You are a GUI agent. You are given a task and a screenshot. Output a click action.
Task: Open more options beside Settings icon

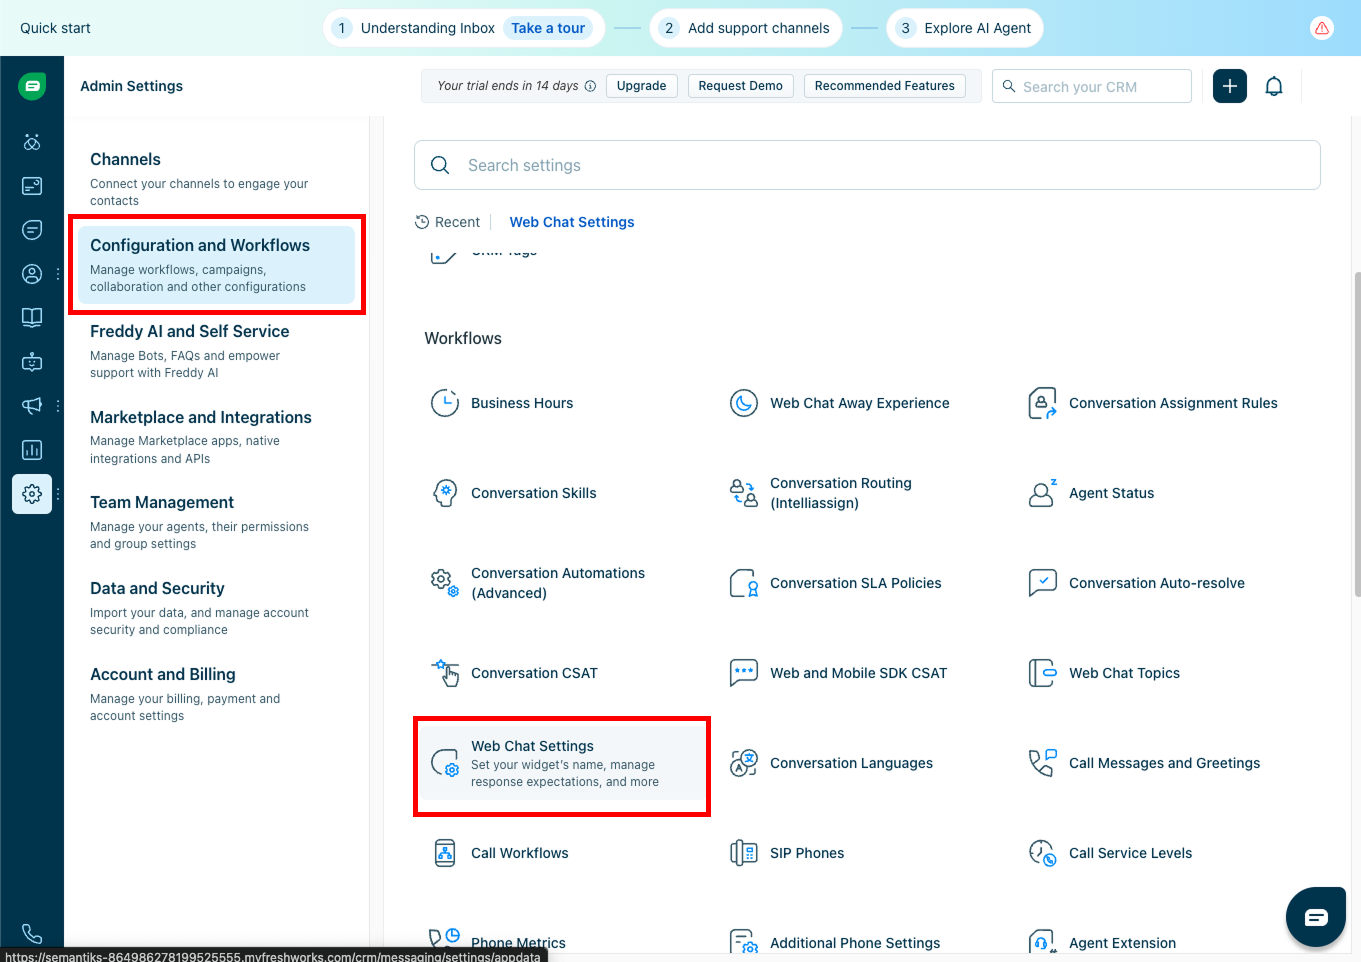coord(58,494)
